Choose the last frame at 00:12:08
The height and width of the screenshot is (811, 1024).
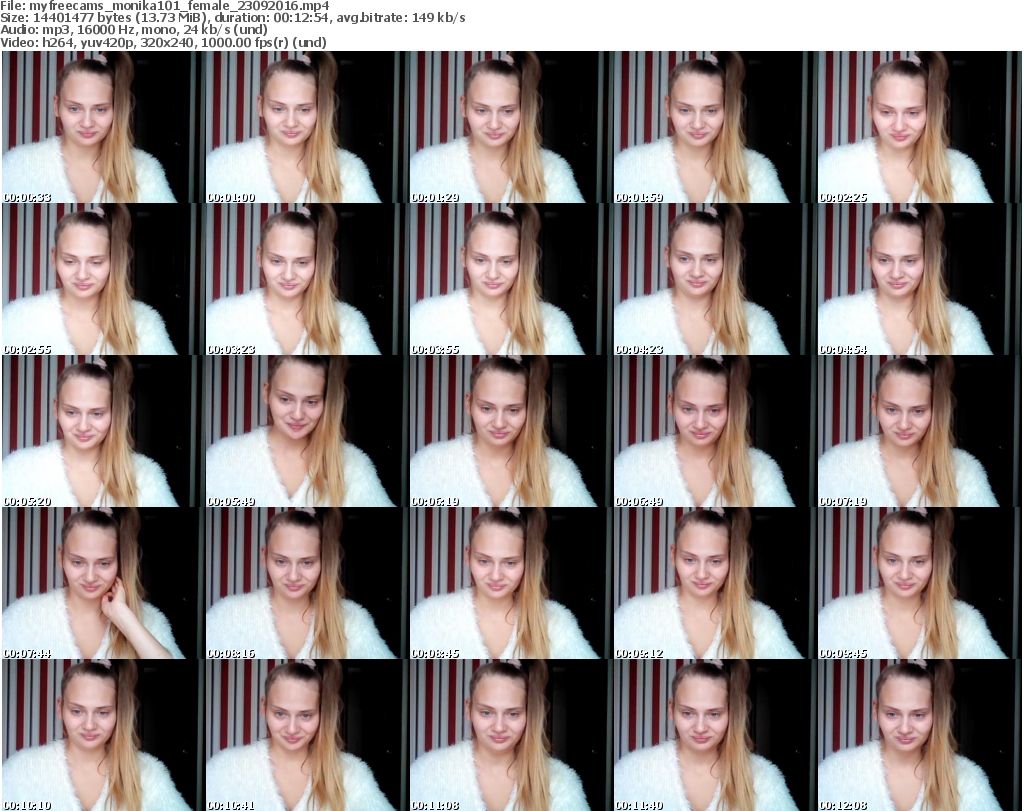(918, 735)
